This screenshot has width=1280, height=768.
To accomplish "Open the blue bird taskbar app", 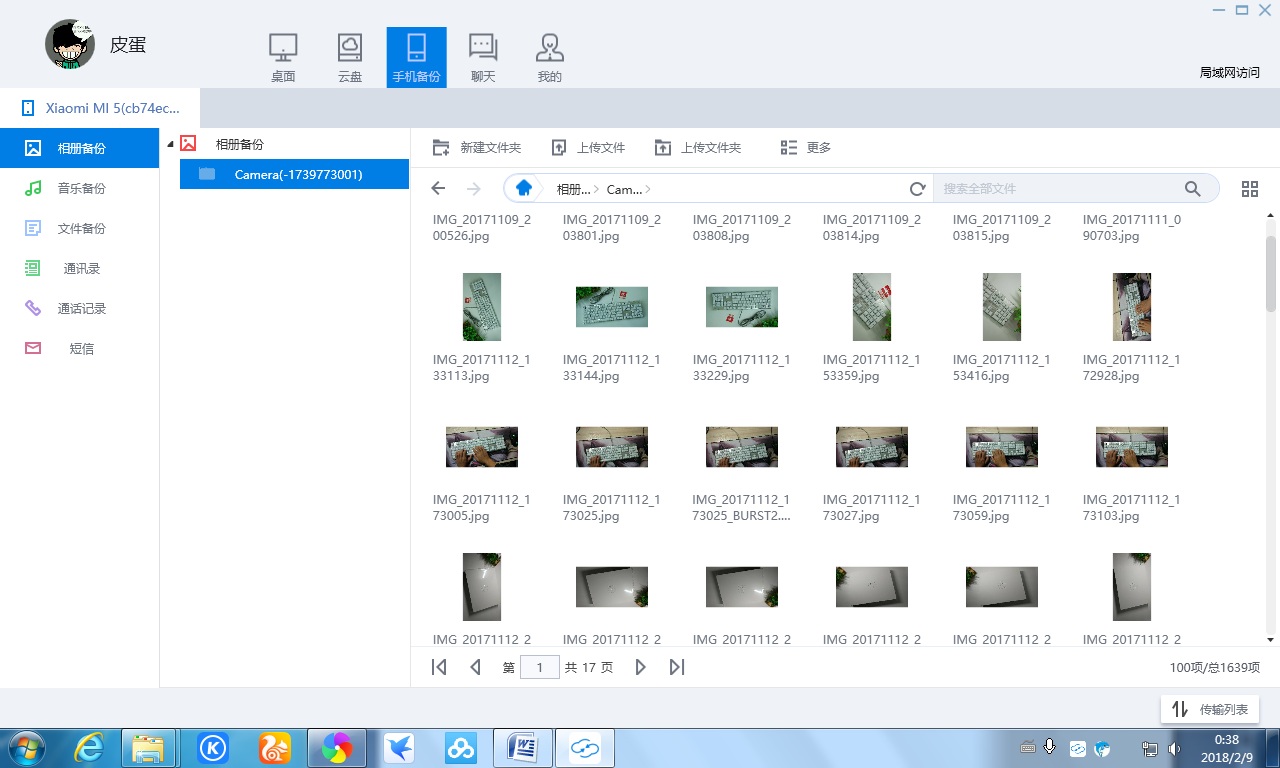I will pyautogui.click(x=399, y=748).
